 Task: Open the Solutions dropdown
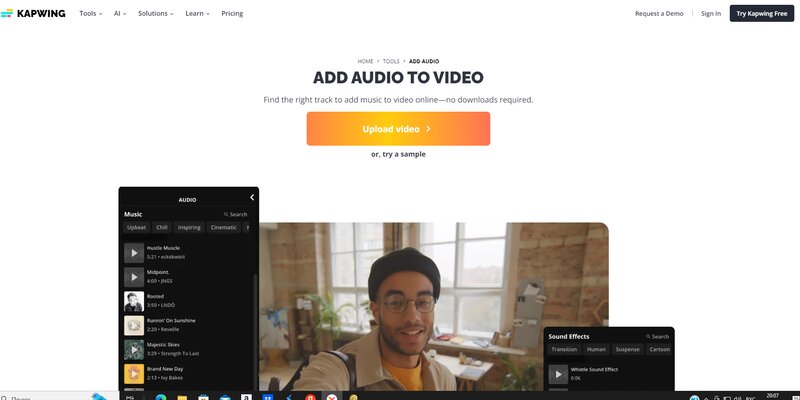pos(156,13)
